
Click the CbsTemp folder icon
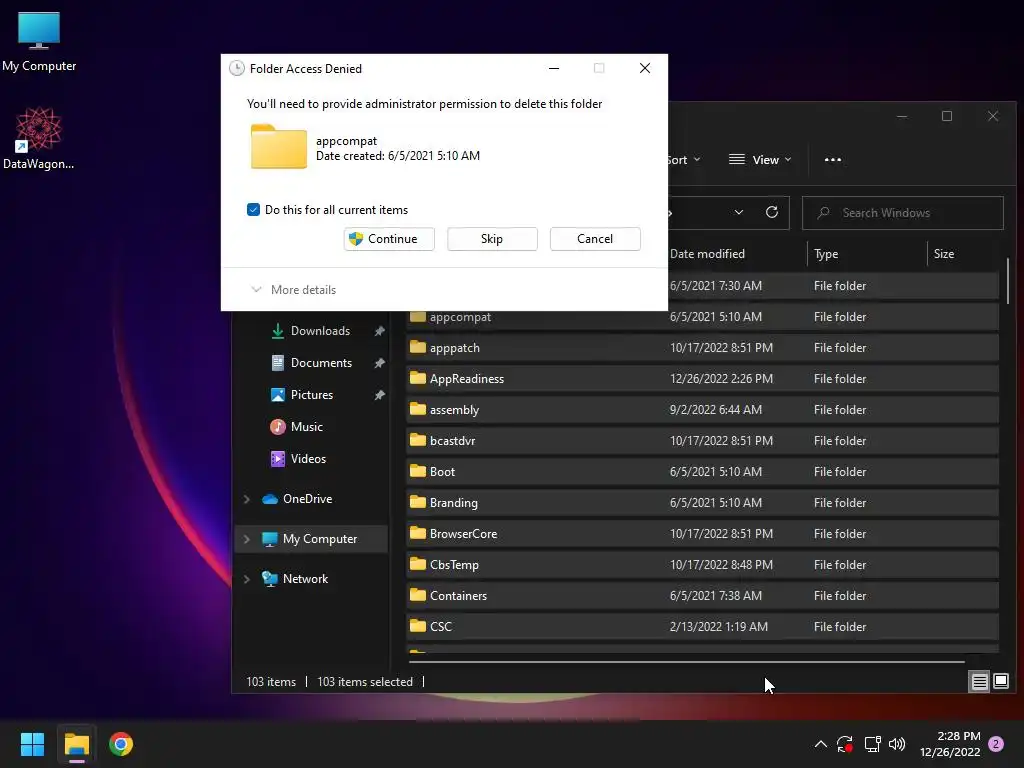(x=418, y=564)
